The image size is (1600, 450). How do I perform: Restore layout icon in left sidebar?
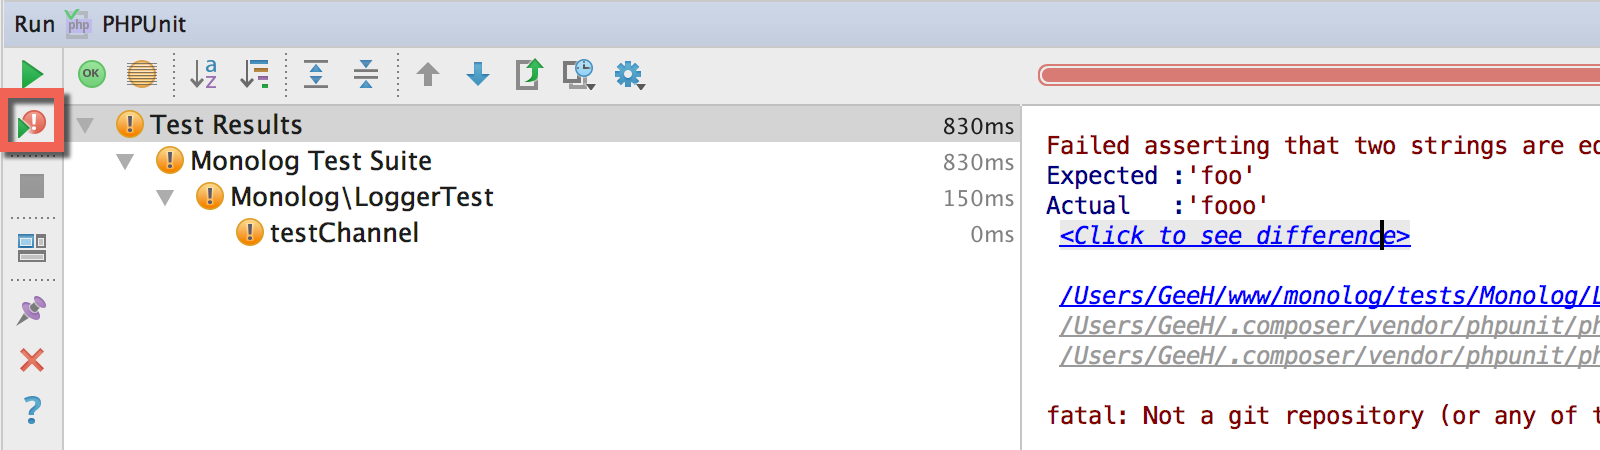click(x=32, y=247)
